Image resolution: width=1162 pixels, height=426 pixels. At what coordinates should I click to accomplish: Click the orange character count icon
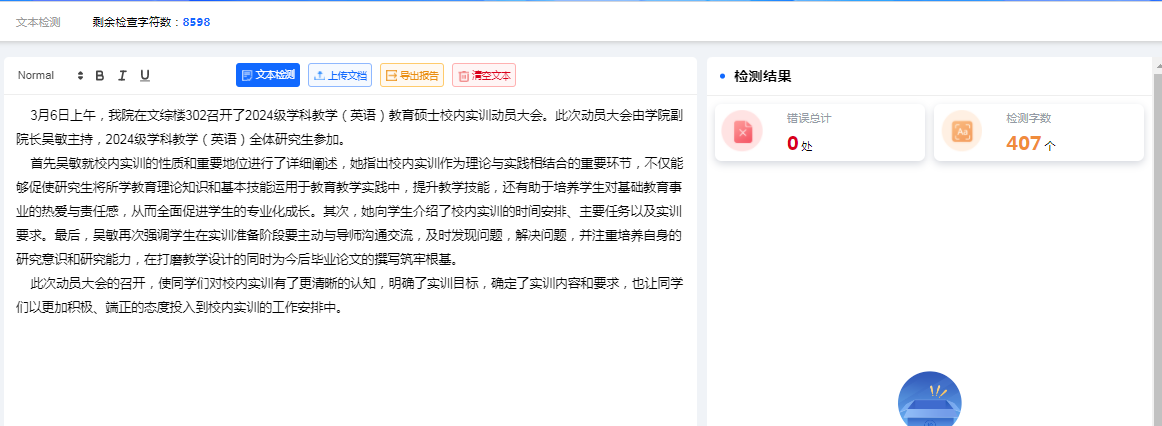[x=961, y=131]
